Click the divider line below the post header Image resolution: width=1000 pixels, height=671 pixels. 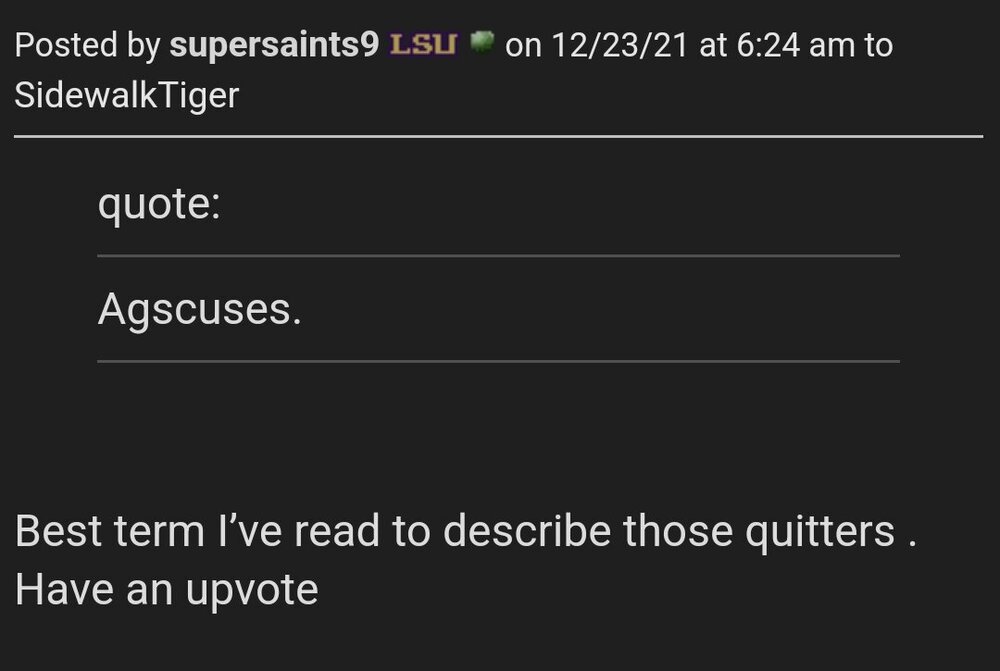tap(499, 136)
